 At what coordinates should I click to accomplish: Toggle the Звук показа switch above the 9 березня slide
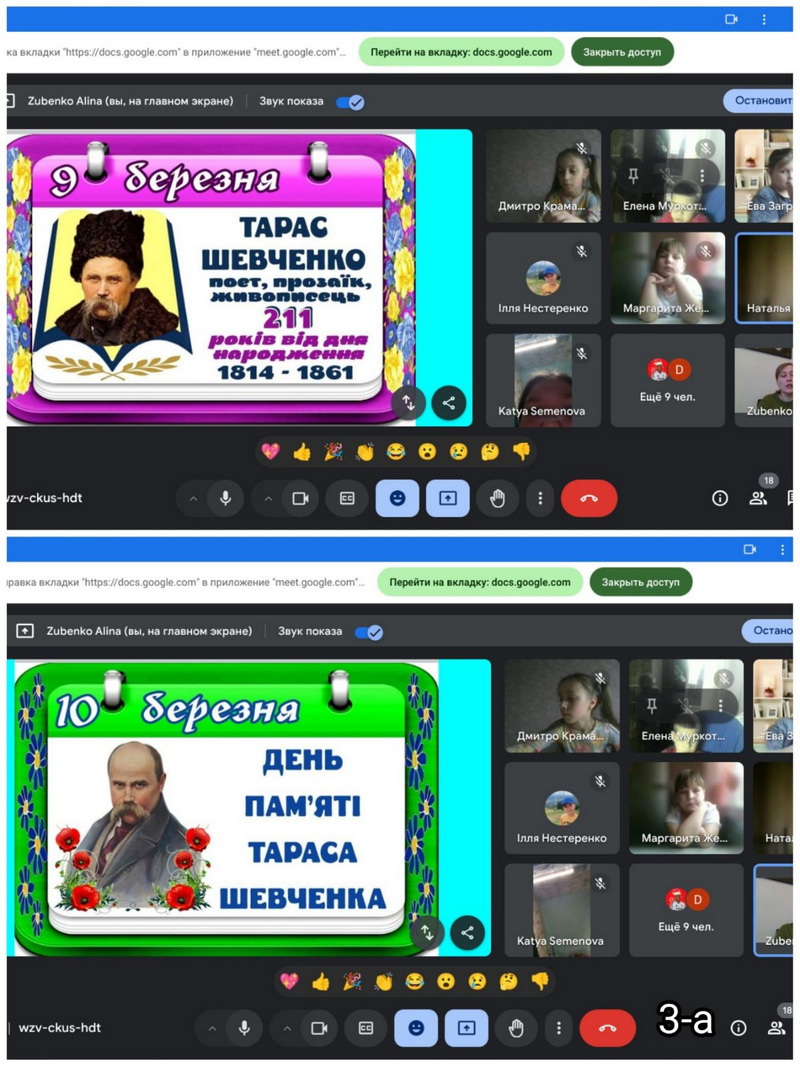[350, 102]
